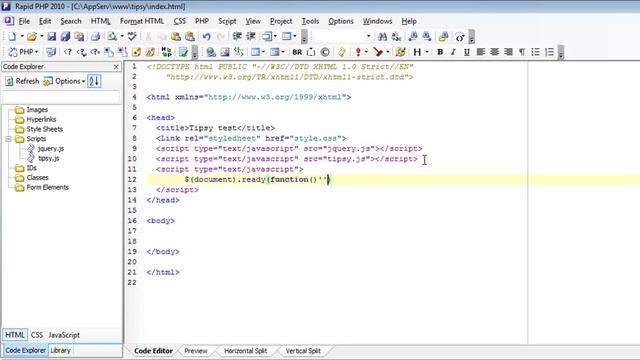Viewport: 640px width, 360px height.
Task: Expand the PHP toolbar dropdown
Action: (x=36, y=52)
